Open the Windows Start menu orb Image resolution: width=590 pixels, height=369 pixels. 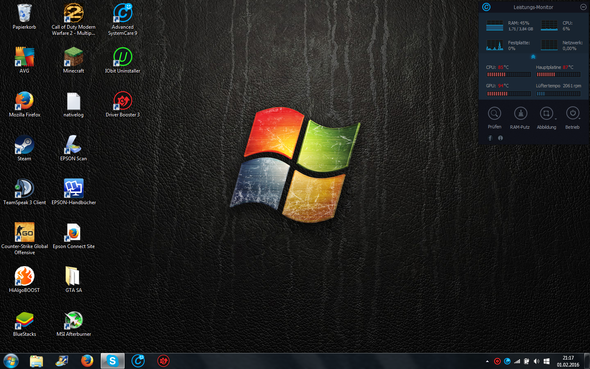pos(11,361)
